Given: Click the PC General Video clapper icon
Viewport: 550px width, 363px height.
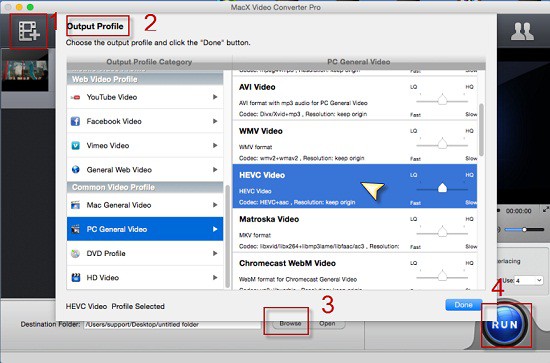Looking at the screenshot, I should tap(75, 229).
